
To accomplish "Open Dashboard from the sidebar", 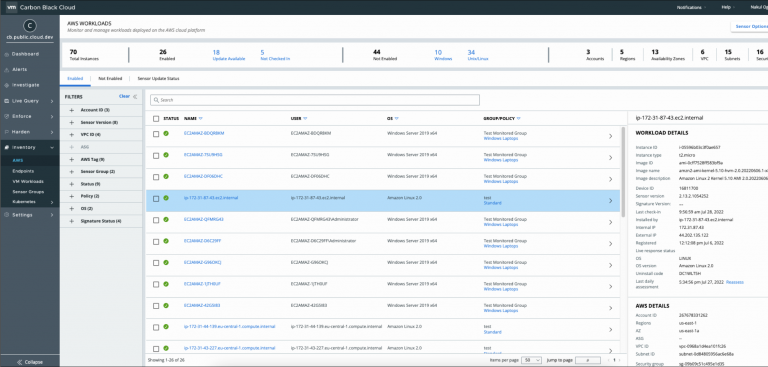I will point(25,54).
